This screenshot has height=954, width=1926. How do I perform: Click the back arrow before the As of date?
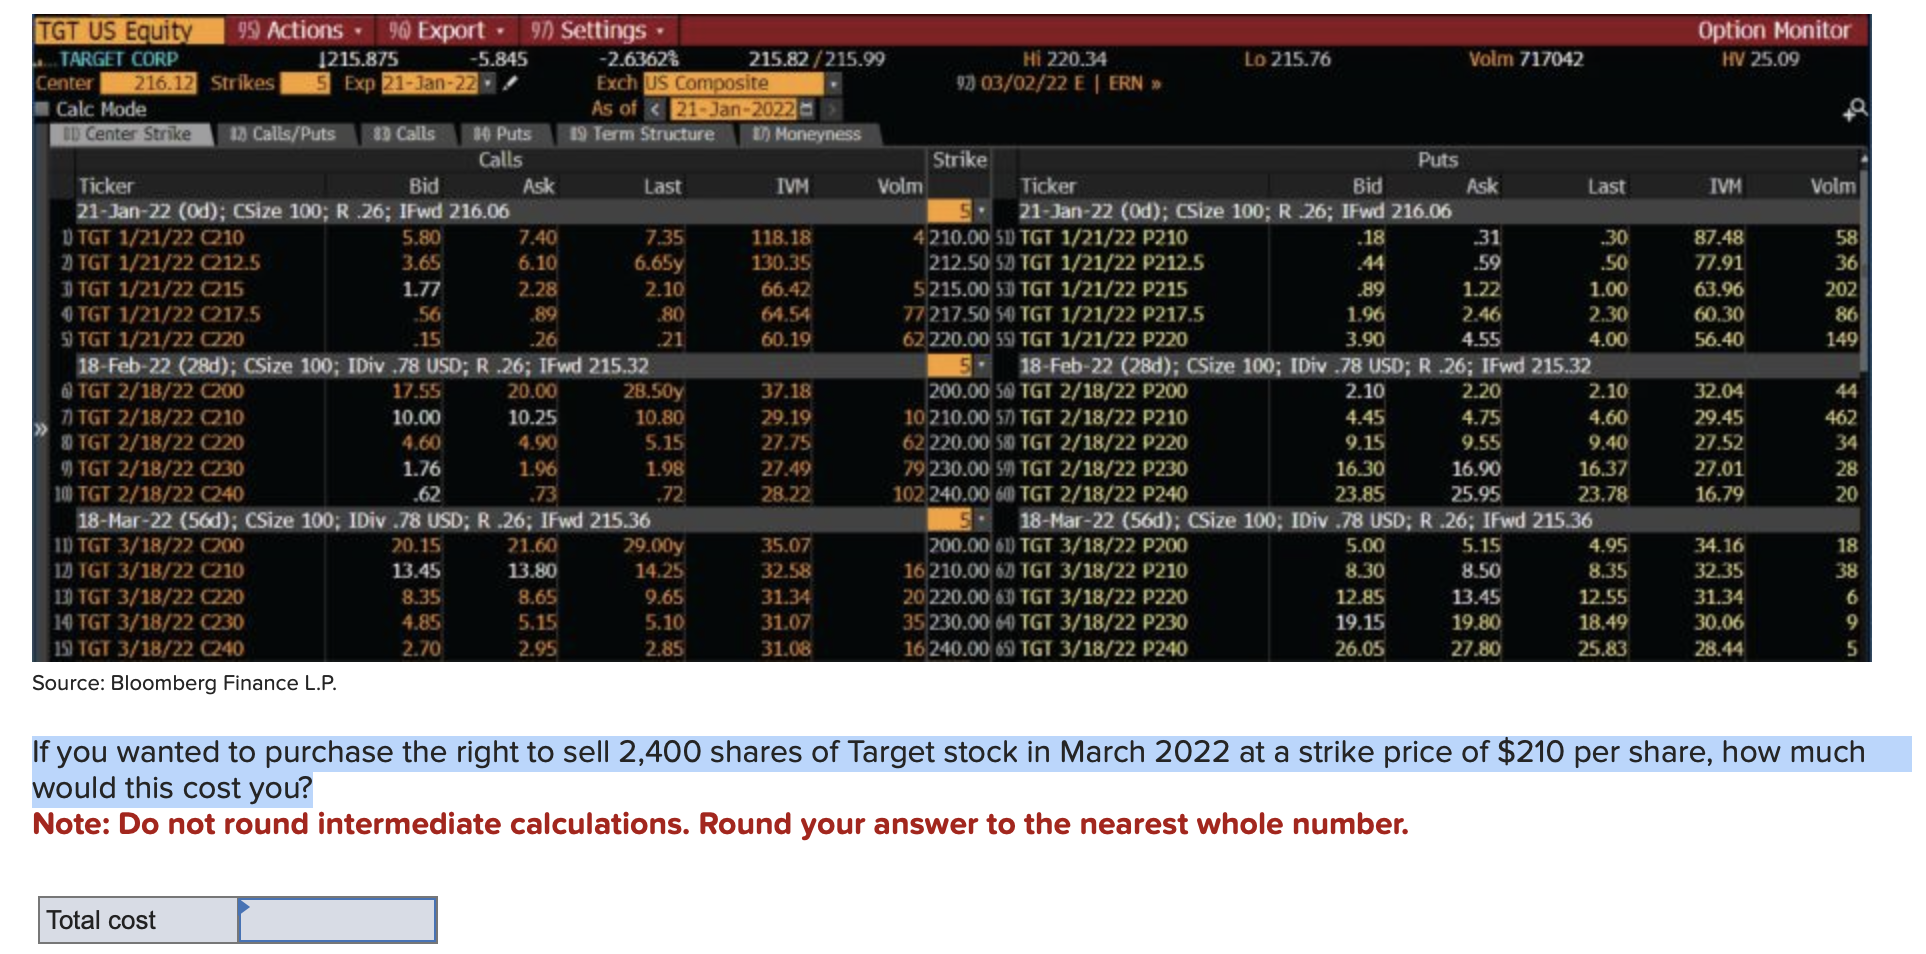coord(654,109)
